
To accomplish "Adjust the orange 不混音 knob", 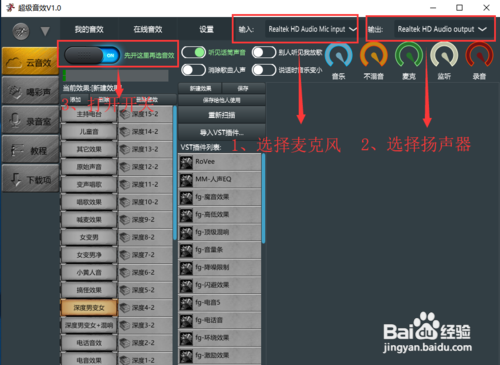I will 374,56.
